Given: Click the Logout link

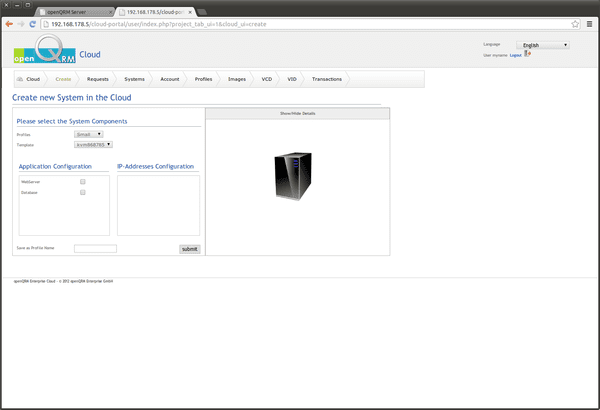Looking at the screenshot, I should [515, 56].
